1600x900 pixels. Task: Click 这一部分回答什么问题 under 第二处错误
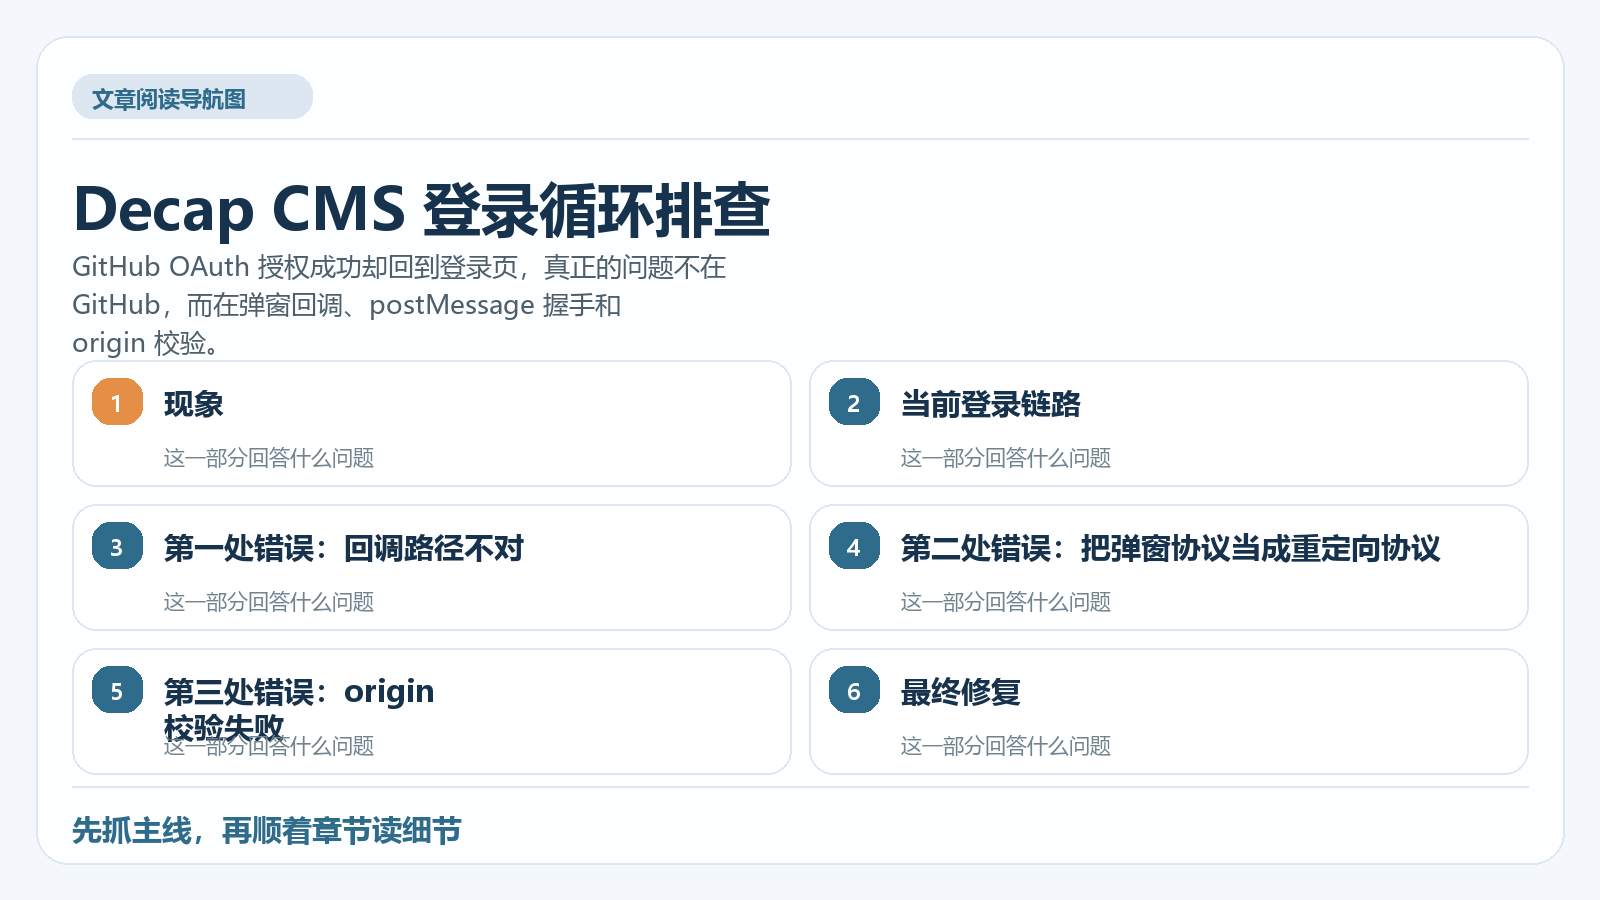click(x=1006, y=602)
